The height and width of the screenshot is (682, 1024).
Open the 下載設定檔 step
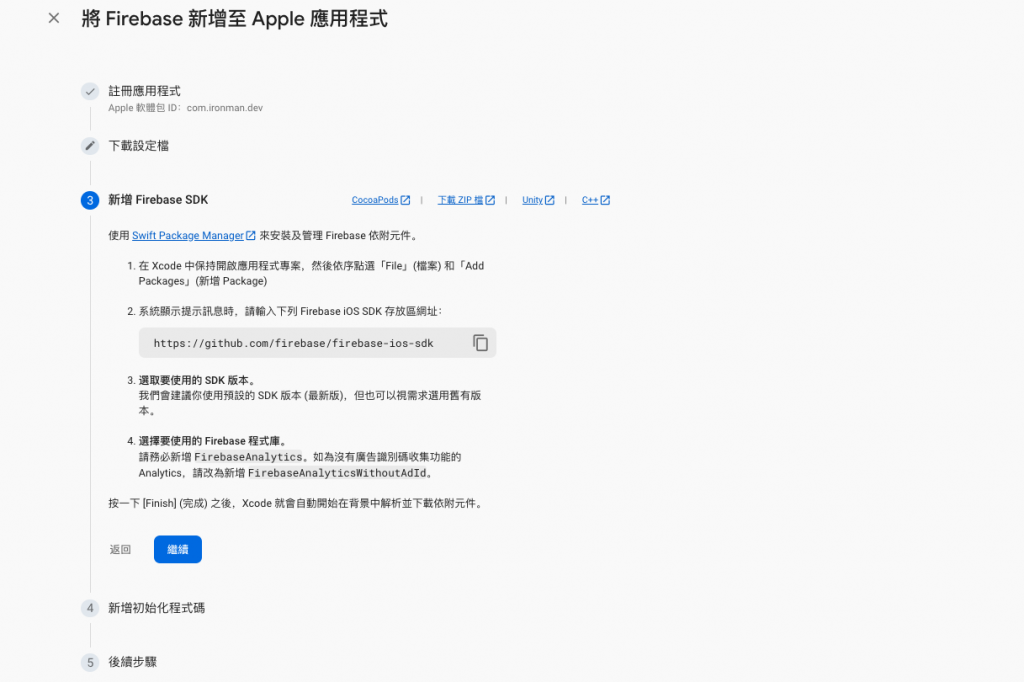(x=138, y=146)
